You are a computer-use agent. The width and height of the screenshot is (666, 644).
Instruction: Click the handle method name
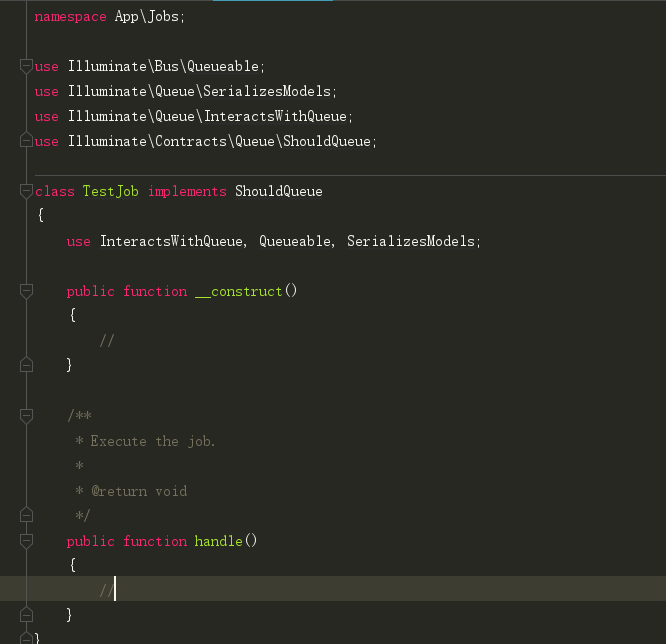point(218,541)
